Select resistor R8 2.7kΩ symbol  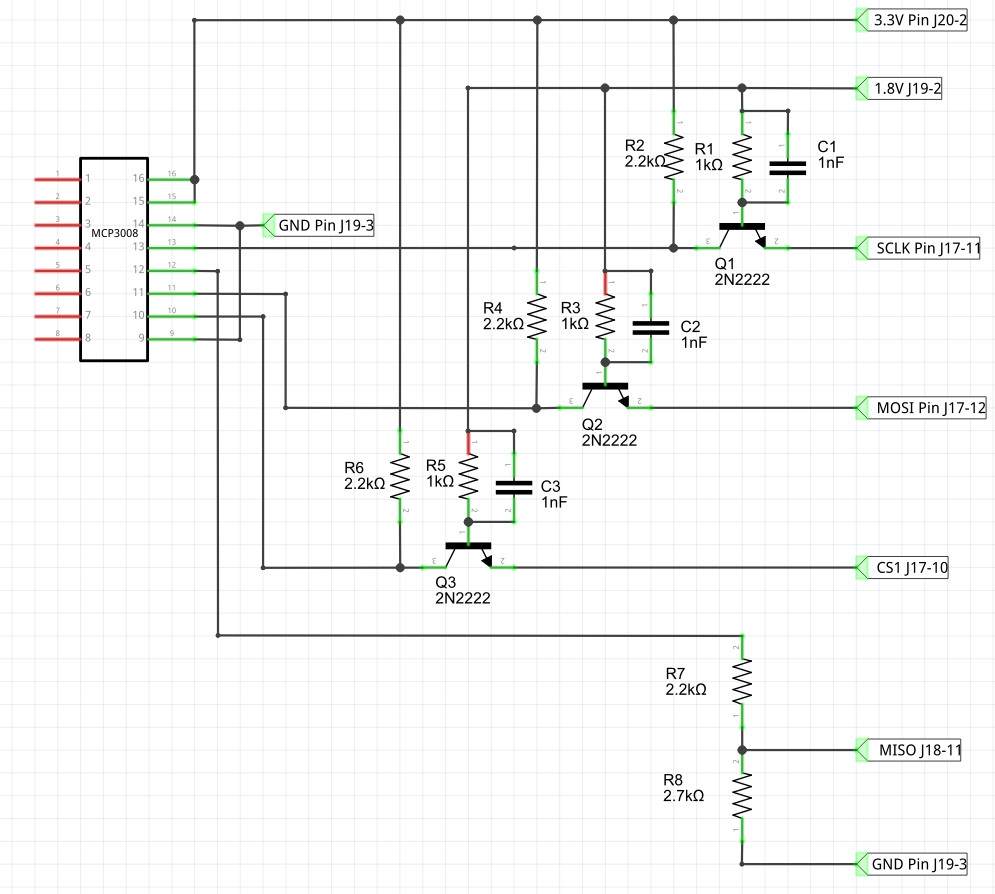[742, 796]
